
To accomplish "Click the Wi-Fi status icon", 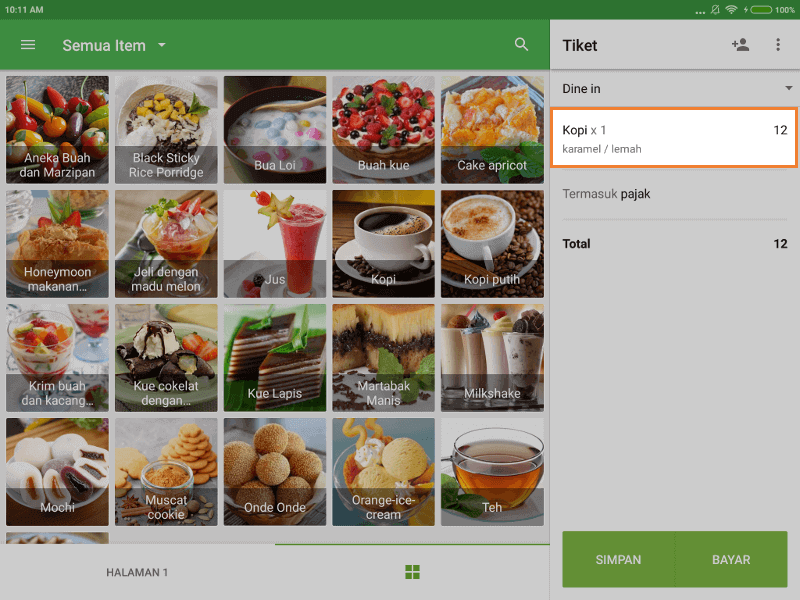I will click(x=731, y=10).
